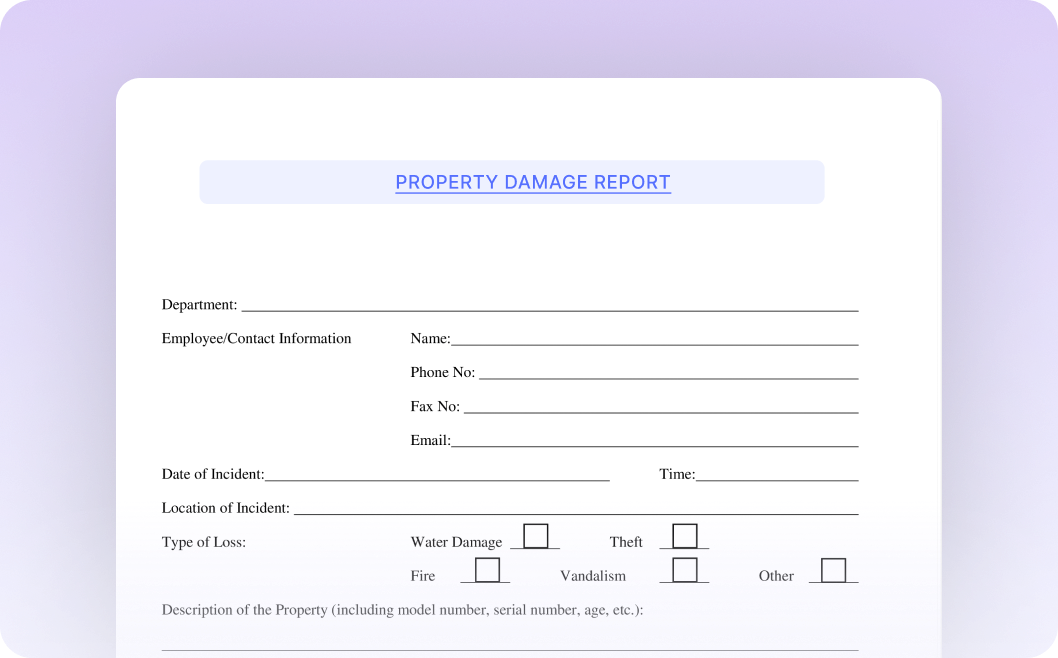1058x658 pixels.
Task: Click the Department input line
Action: 549,305
